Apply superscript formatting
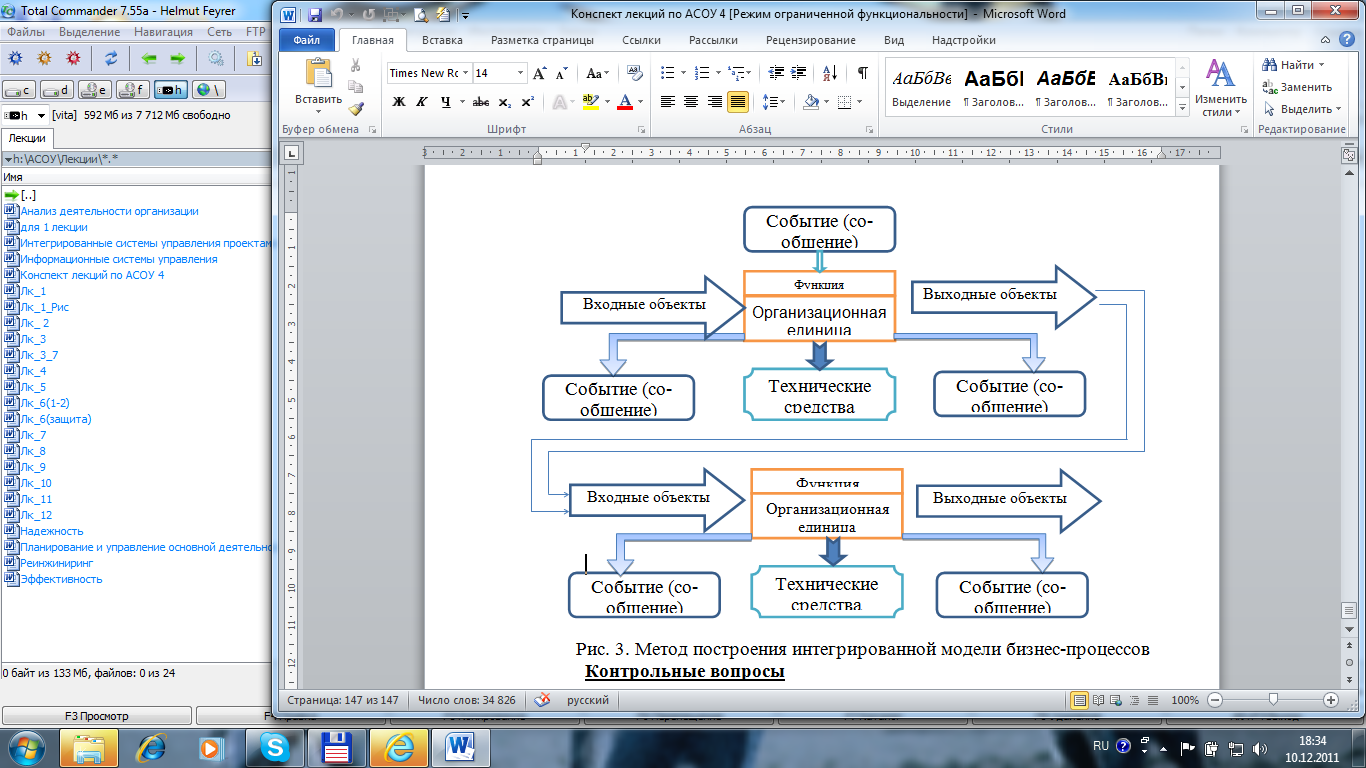The image size is (1366, 768). point(527,102)
